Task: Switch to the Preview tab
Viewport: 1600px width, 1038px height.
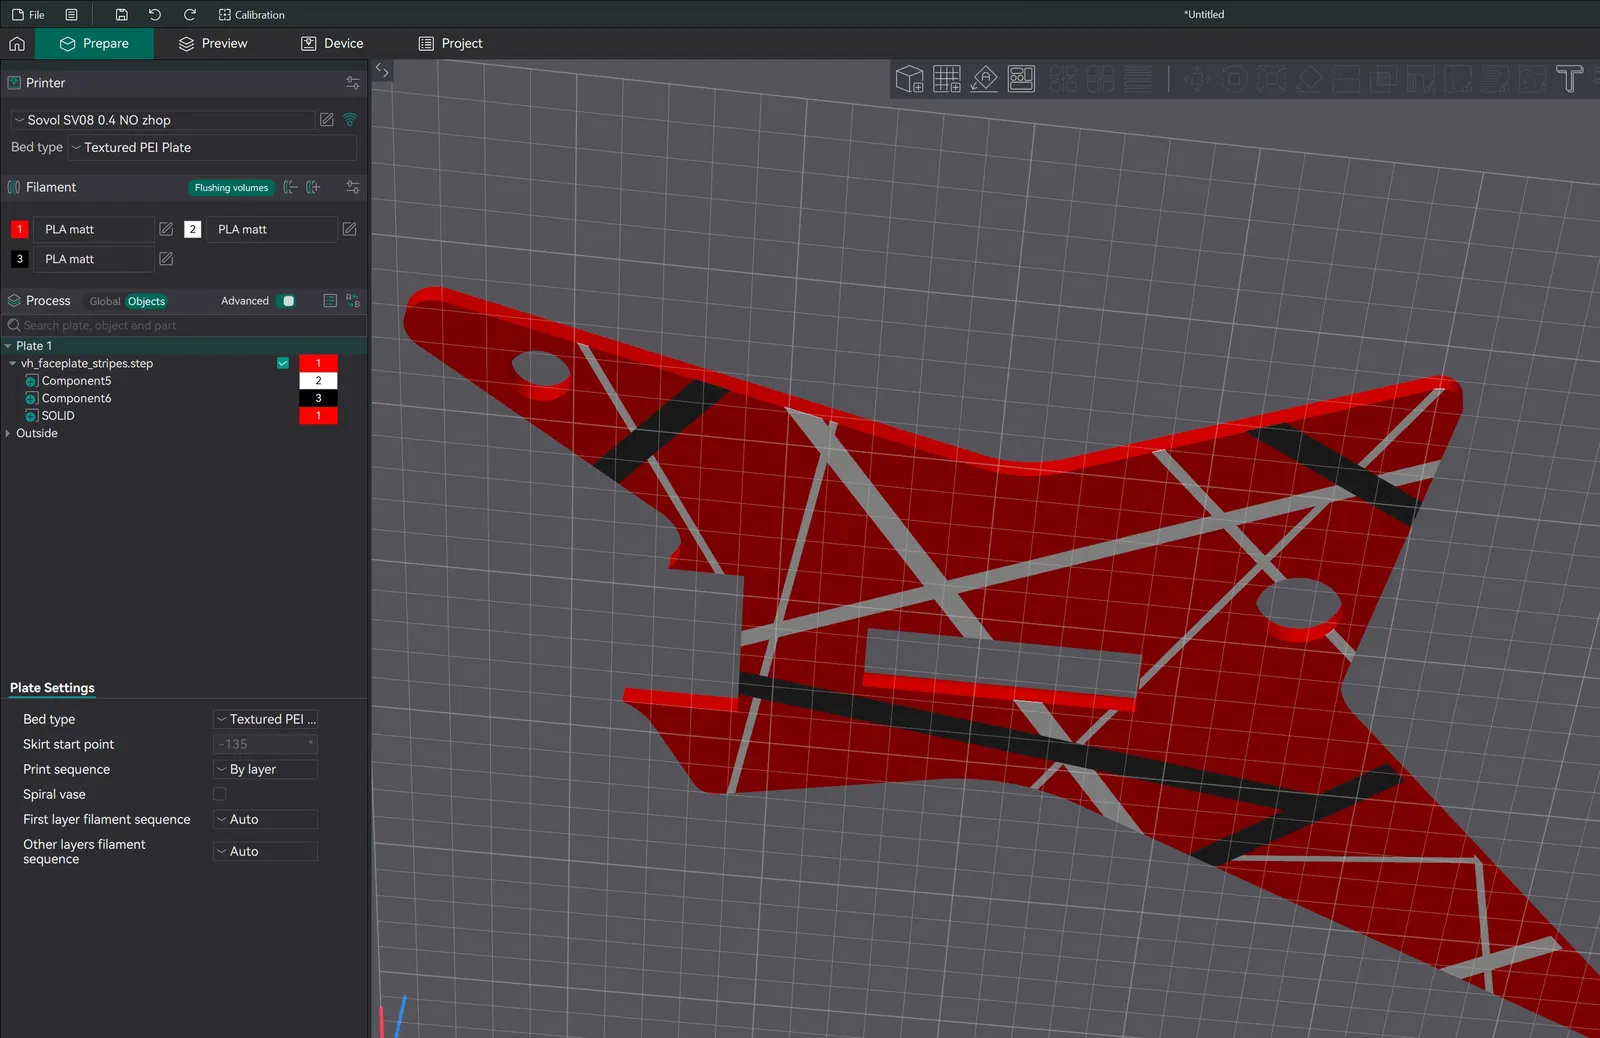Action: point(212,44)
